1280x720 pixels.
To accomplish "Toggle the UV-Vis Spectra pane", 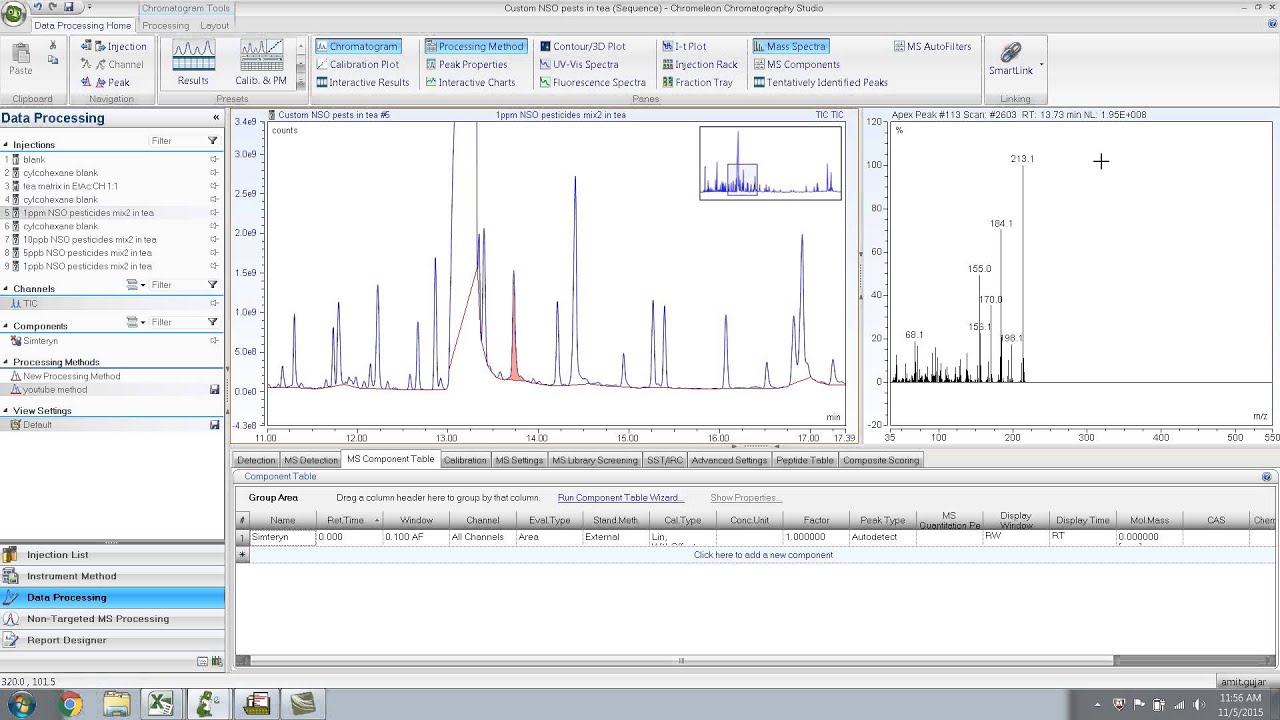I will coord(578,64).
